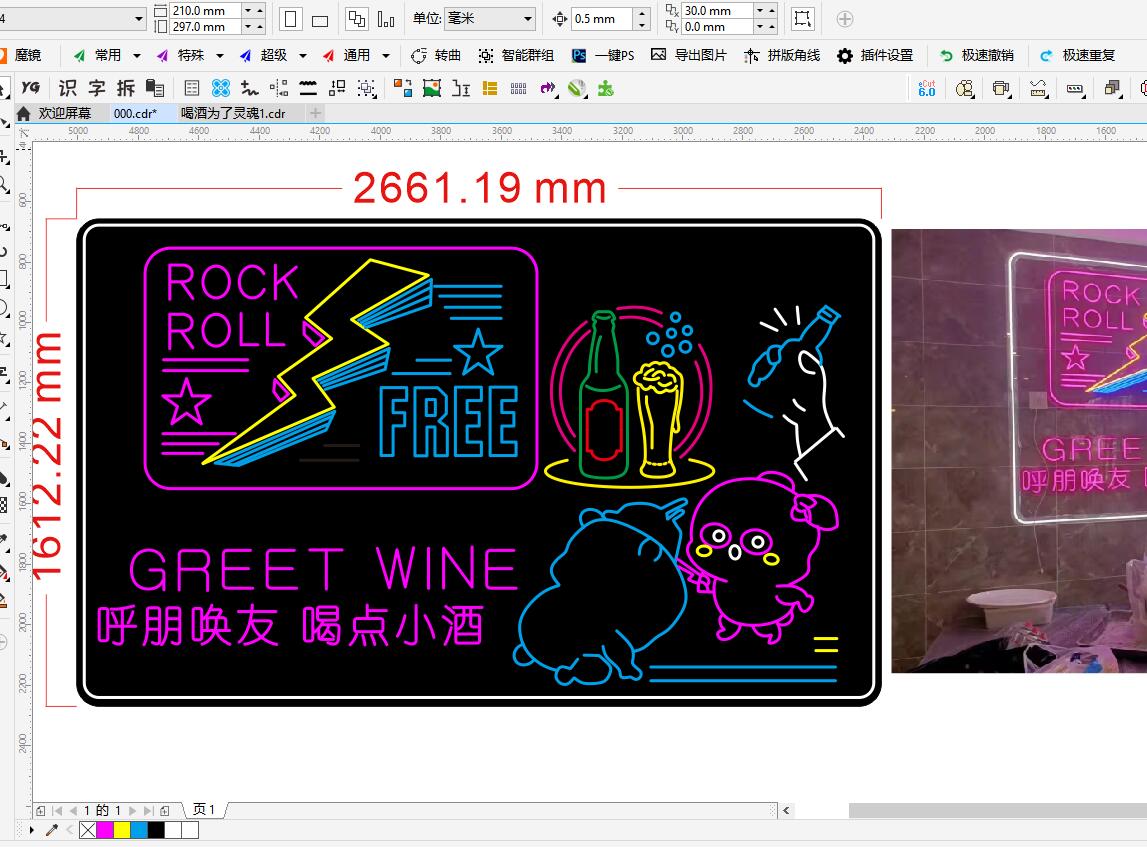This screenshot has width=1147, height=847.
Task: Click the eyedropper icon in the document palette
Action: tap(51, 830)
